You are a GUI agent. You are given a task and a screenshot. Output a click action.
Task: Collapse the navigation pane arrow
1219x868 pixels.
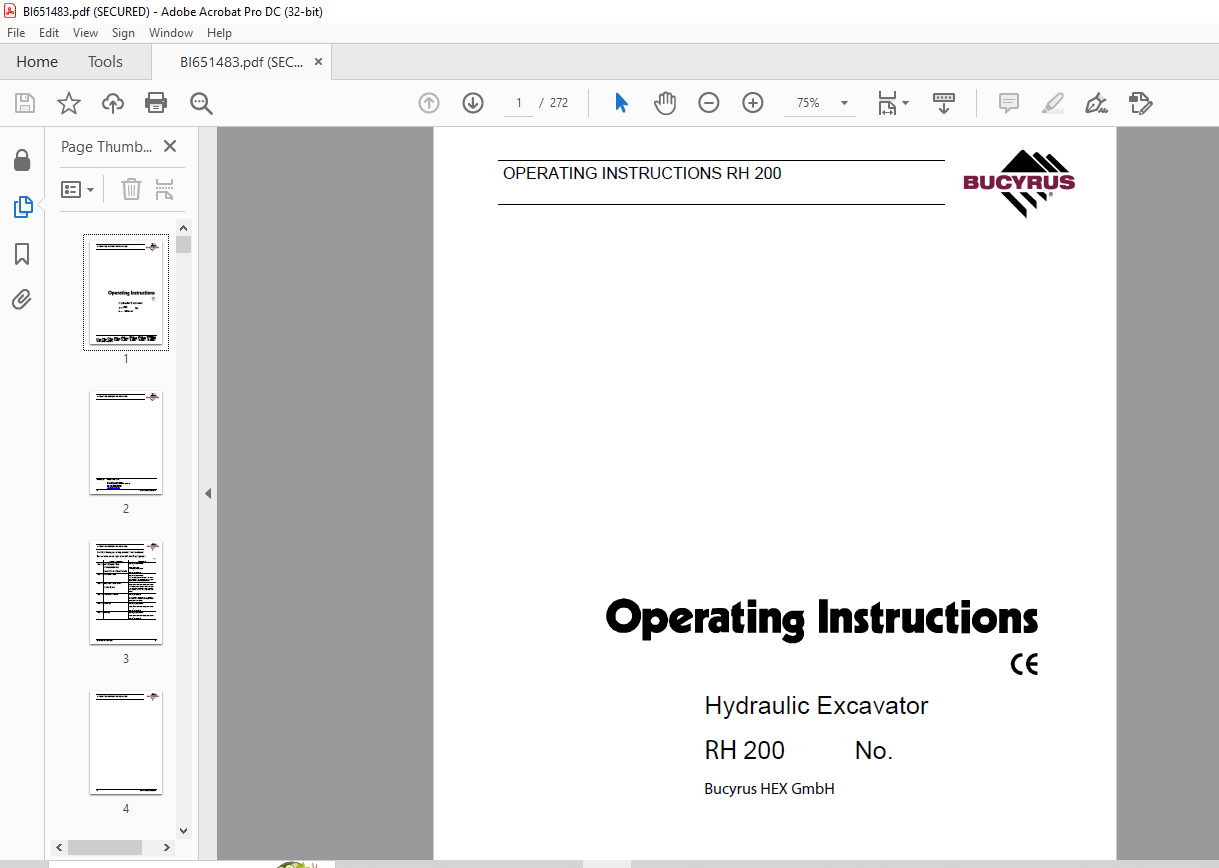tap(208, 493)
